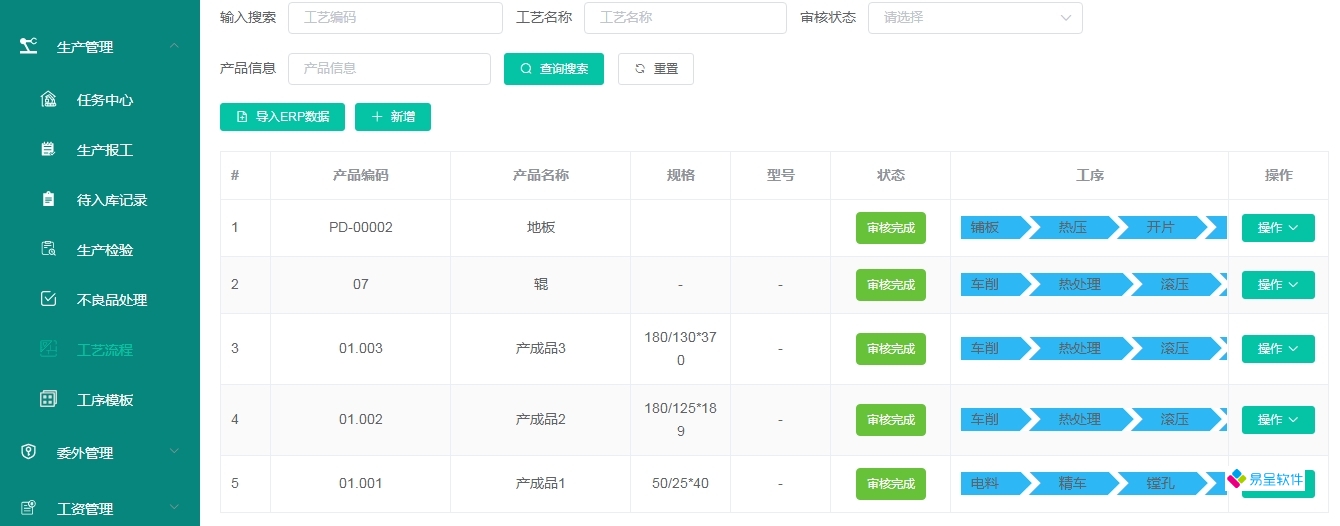
Task: Expand the 委外管理 menu chevron
Action: tap(174, 452)
